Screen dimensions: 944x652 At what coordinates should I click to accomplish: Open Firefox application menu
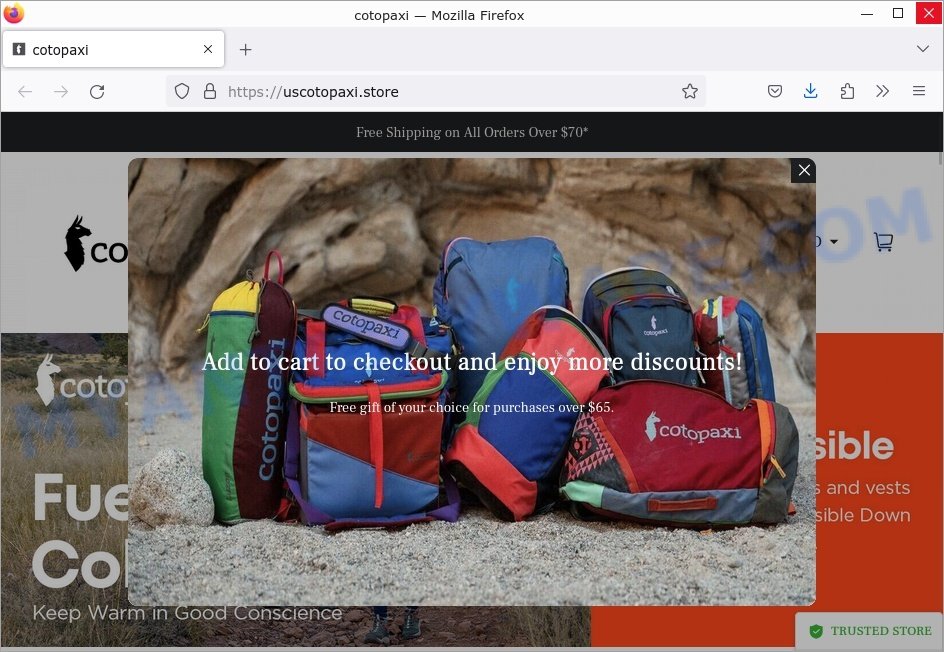[919, 92]
